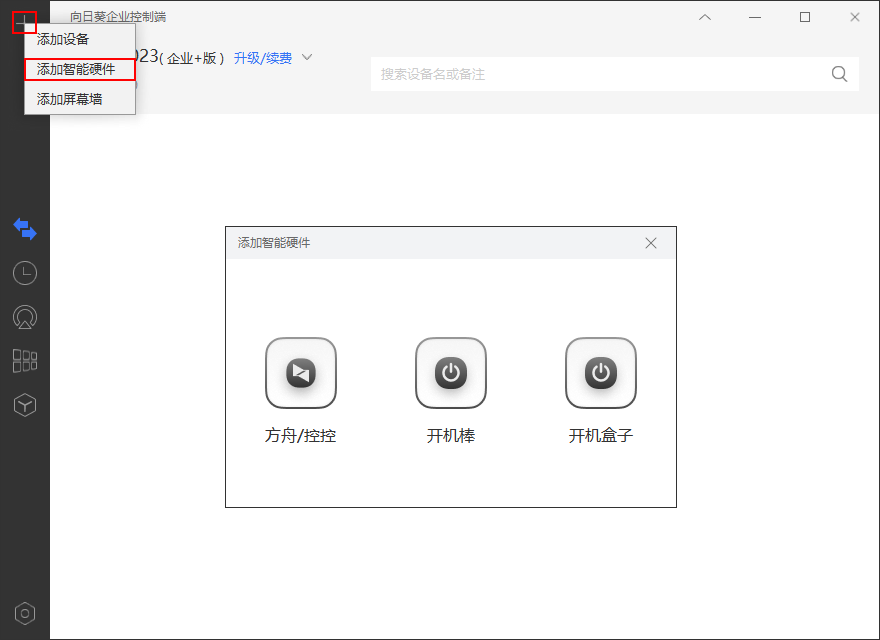Focus the 搜索设备名或备注 search field
The height and width of the screenshot is (640, 880).
[x=615, y=74]
